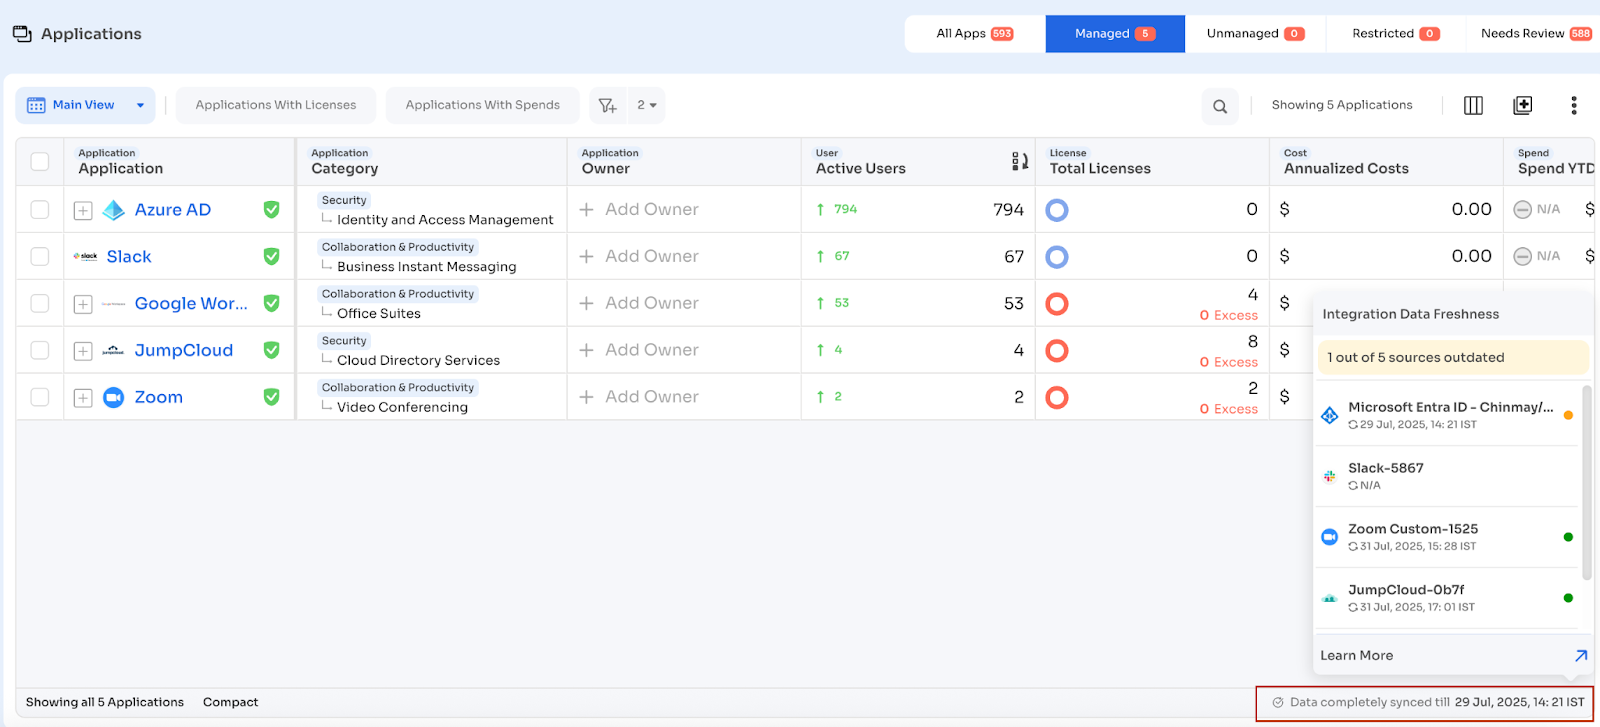Expand the Azure AD row

83,211
